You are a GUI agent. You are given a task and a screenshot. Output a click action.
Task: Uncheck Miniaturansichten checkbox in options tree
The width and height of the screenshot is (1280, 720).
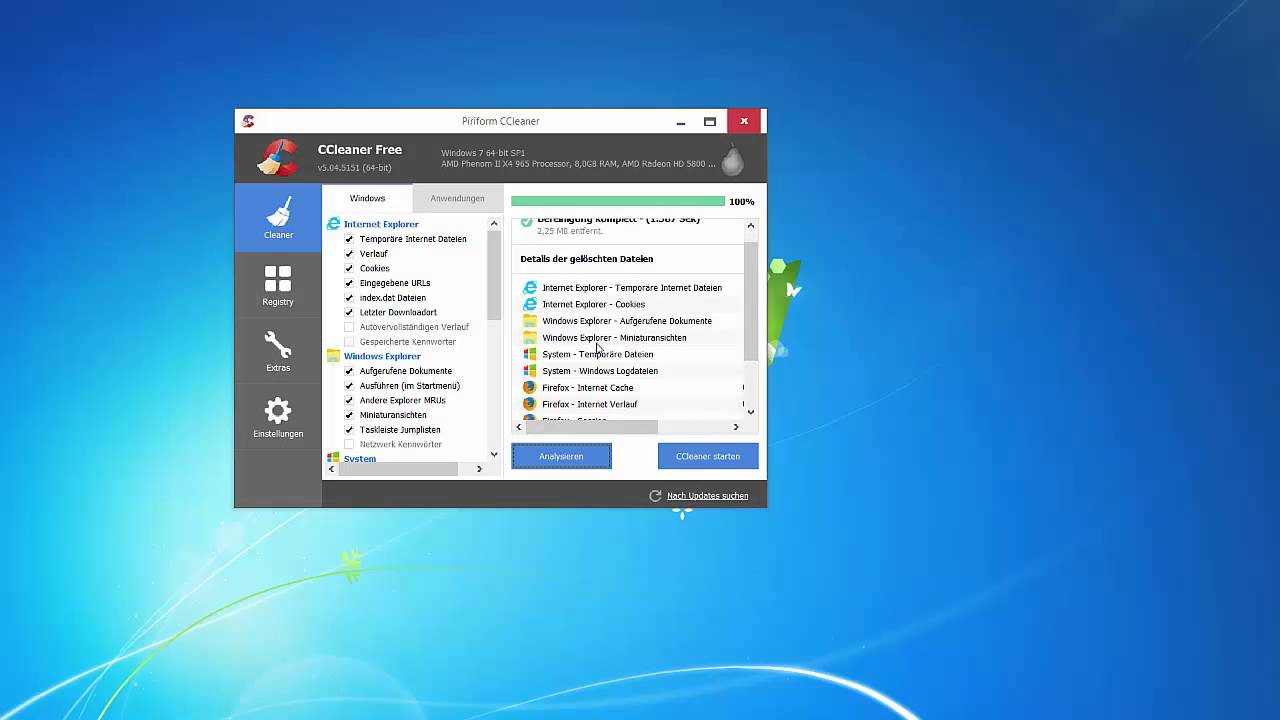coord(349,415)
